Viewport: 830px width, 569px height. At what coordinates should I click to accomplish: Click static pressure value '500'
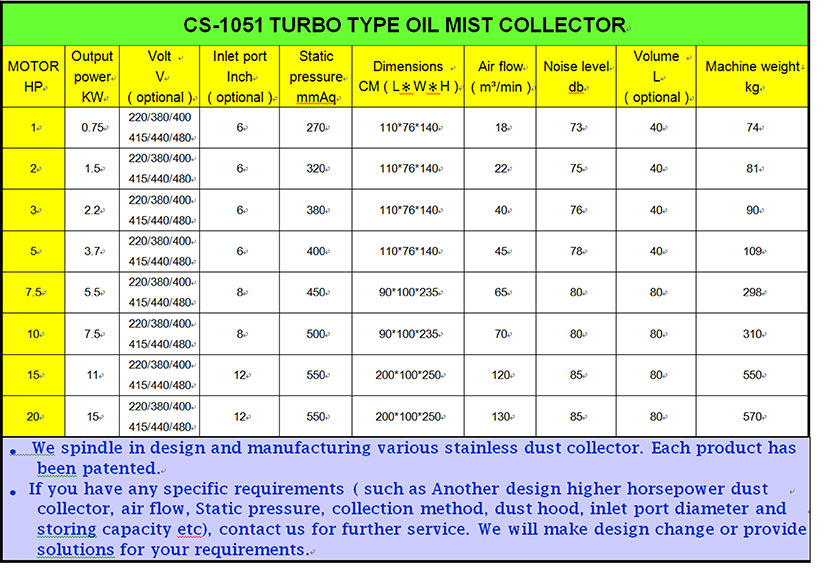316,334
